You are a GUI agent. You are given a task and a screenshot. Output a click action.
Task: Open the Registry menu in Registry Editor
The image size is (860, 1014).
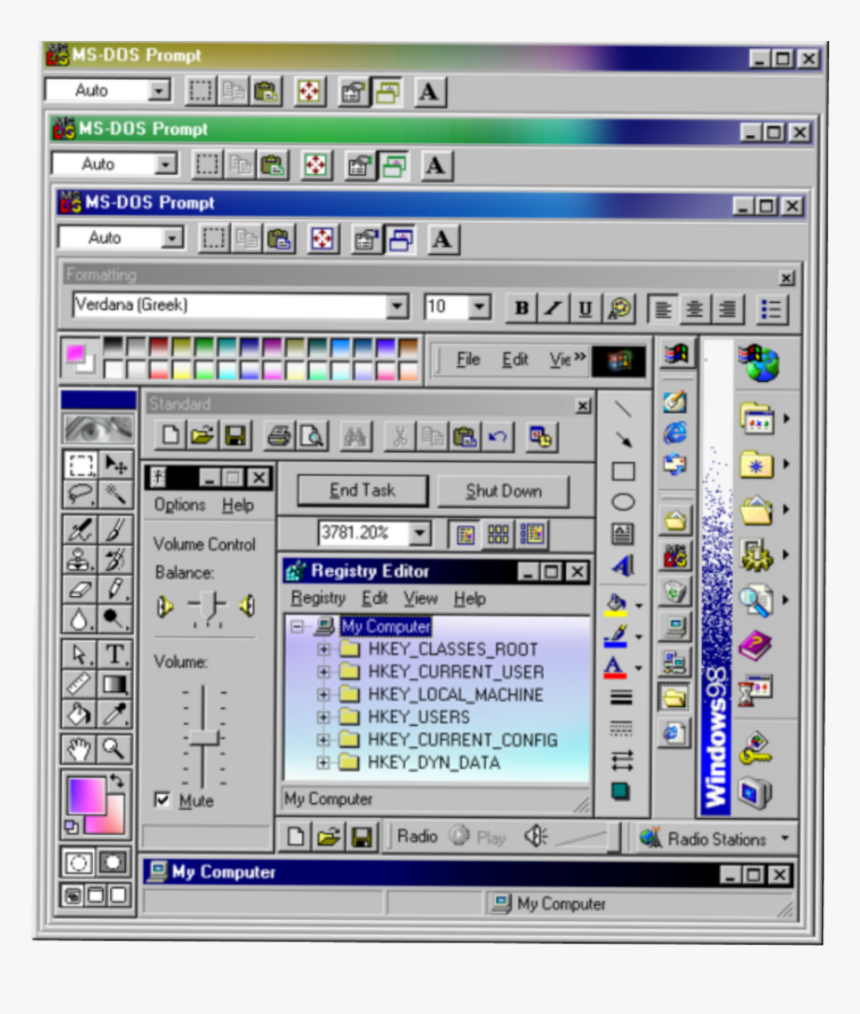318,598
